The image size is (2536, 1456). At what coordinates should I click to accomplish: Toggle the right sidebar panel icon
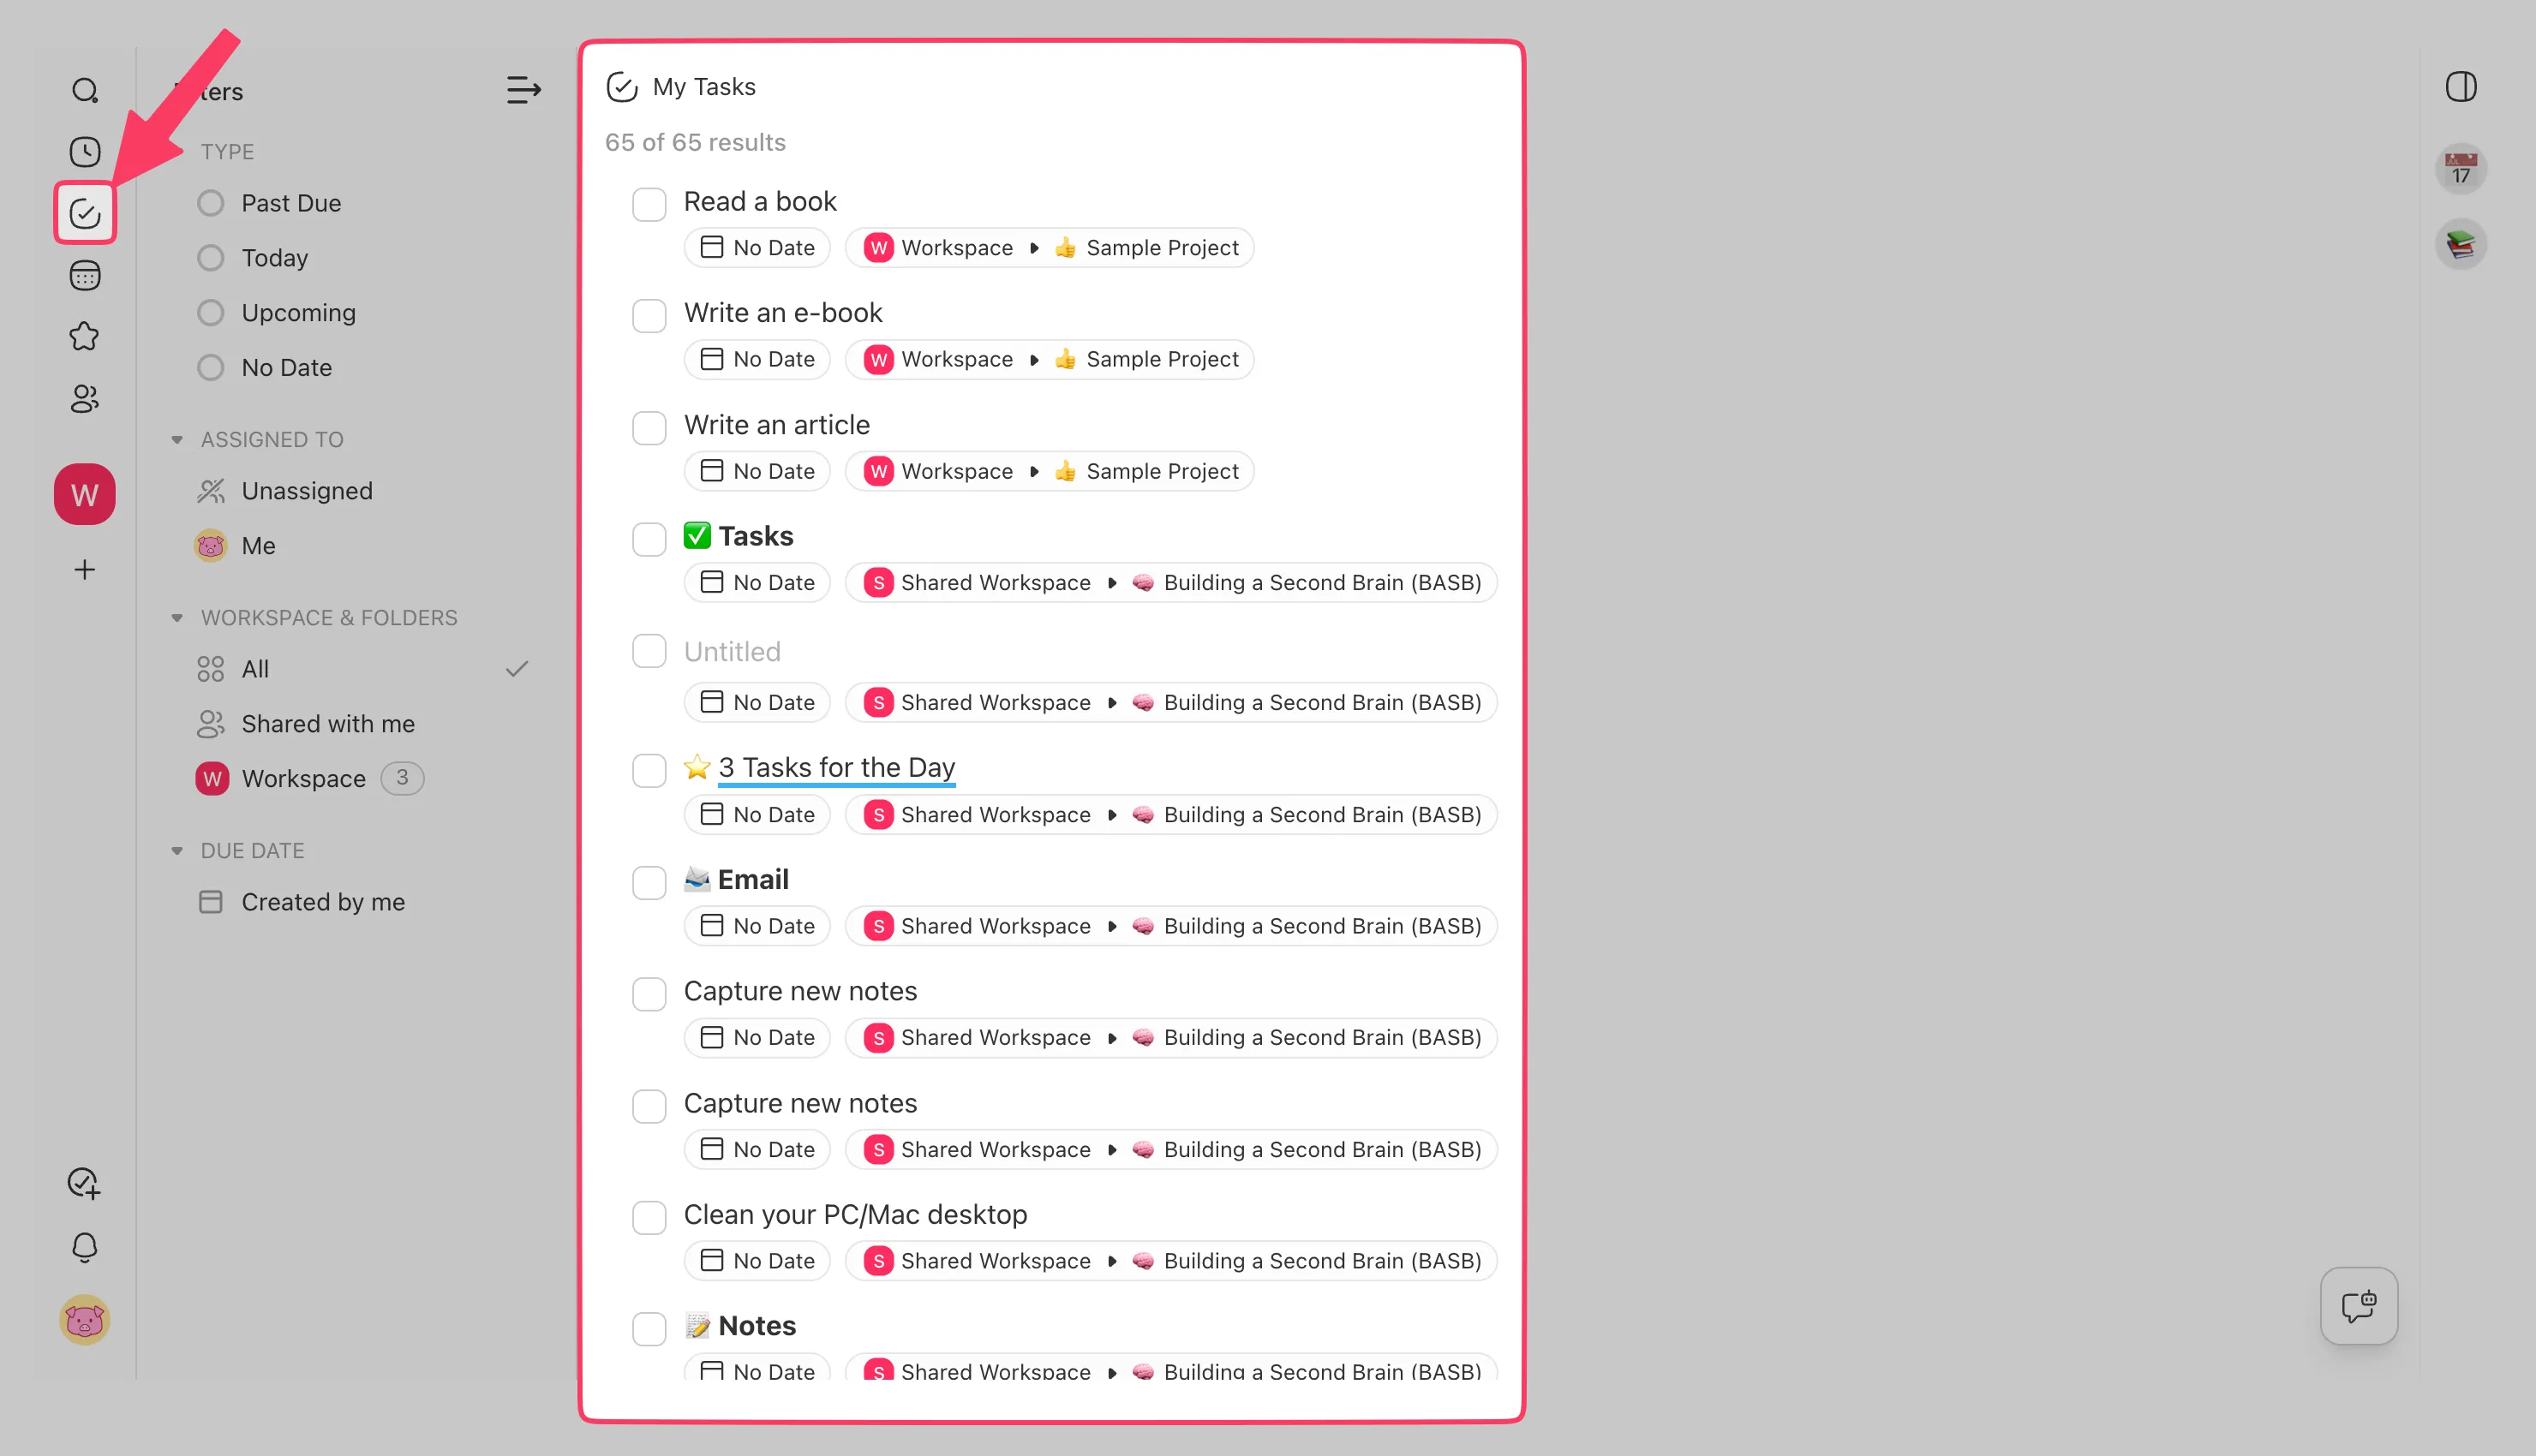(2461, 87)
